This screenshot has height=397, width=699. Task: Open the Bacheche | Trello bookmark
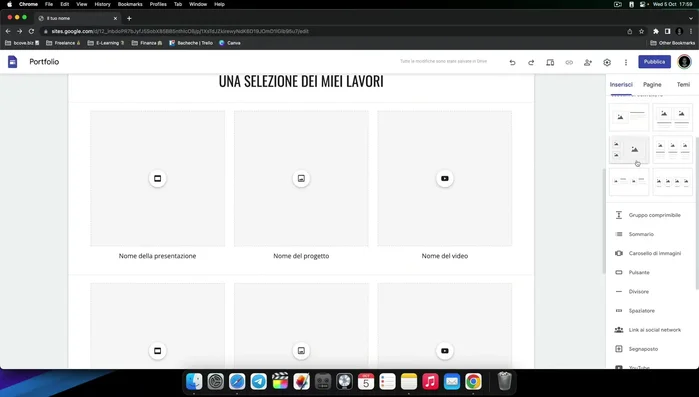pyautogui.click(x=191, y=43)
